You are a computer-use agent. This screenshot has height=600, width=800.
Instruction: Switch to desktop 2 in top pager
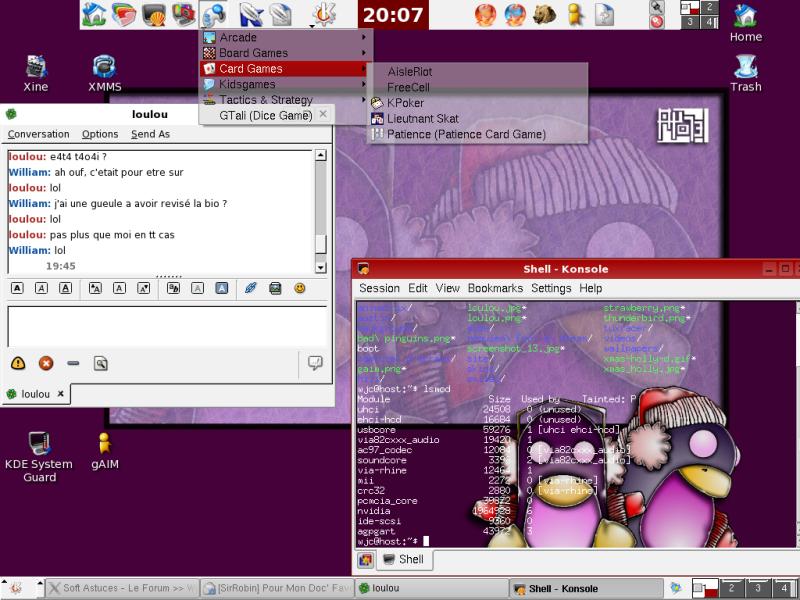(x=709, y=7)
